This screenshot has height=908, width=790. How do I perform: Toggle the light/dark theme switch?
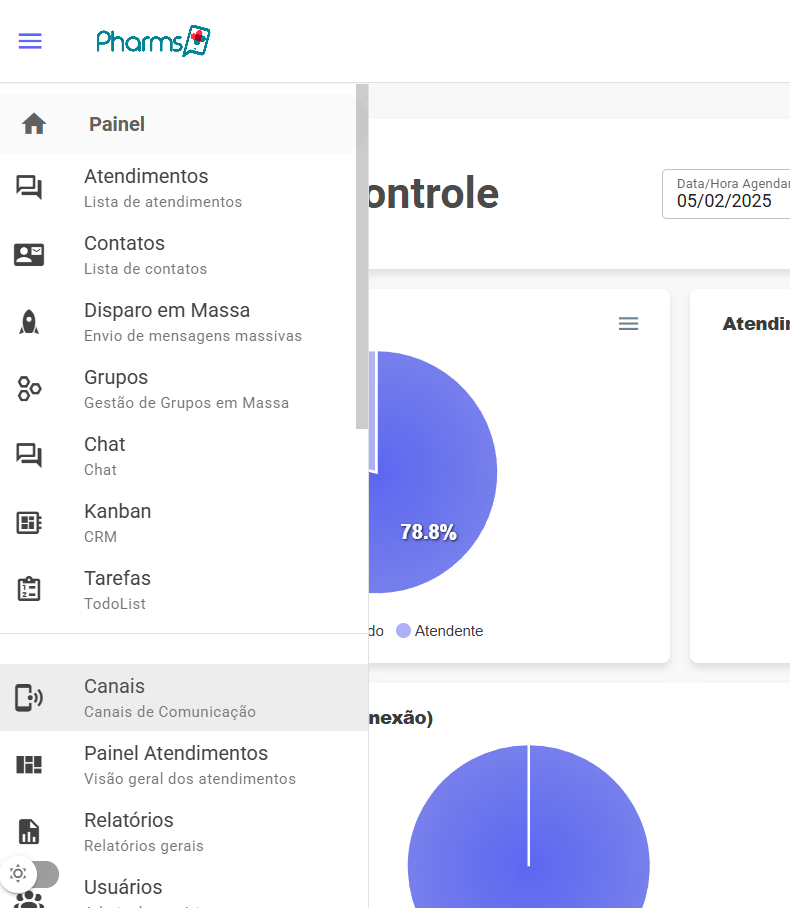tap(30, 874)
